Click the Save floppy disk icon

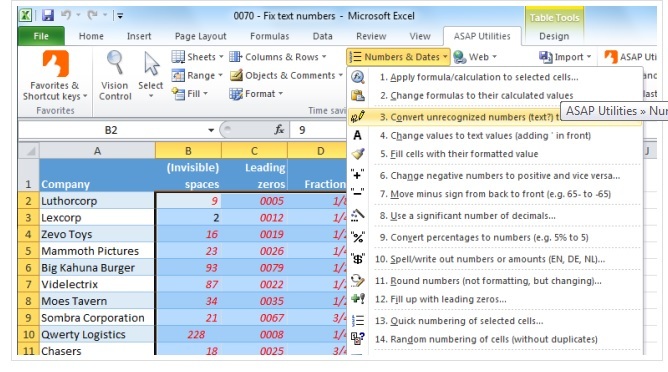(48, 15)
